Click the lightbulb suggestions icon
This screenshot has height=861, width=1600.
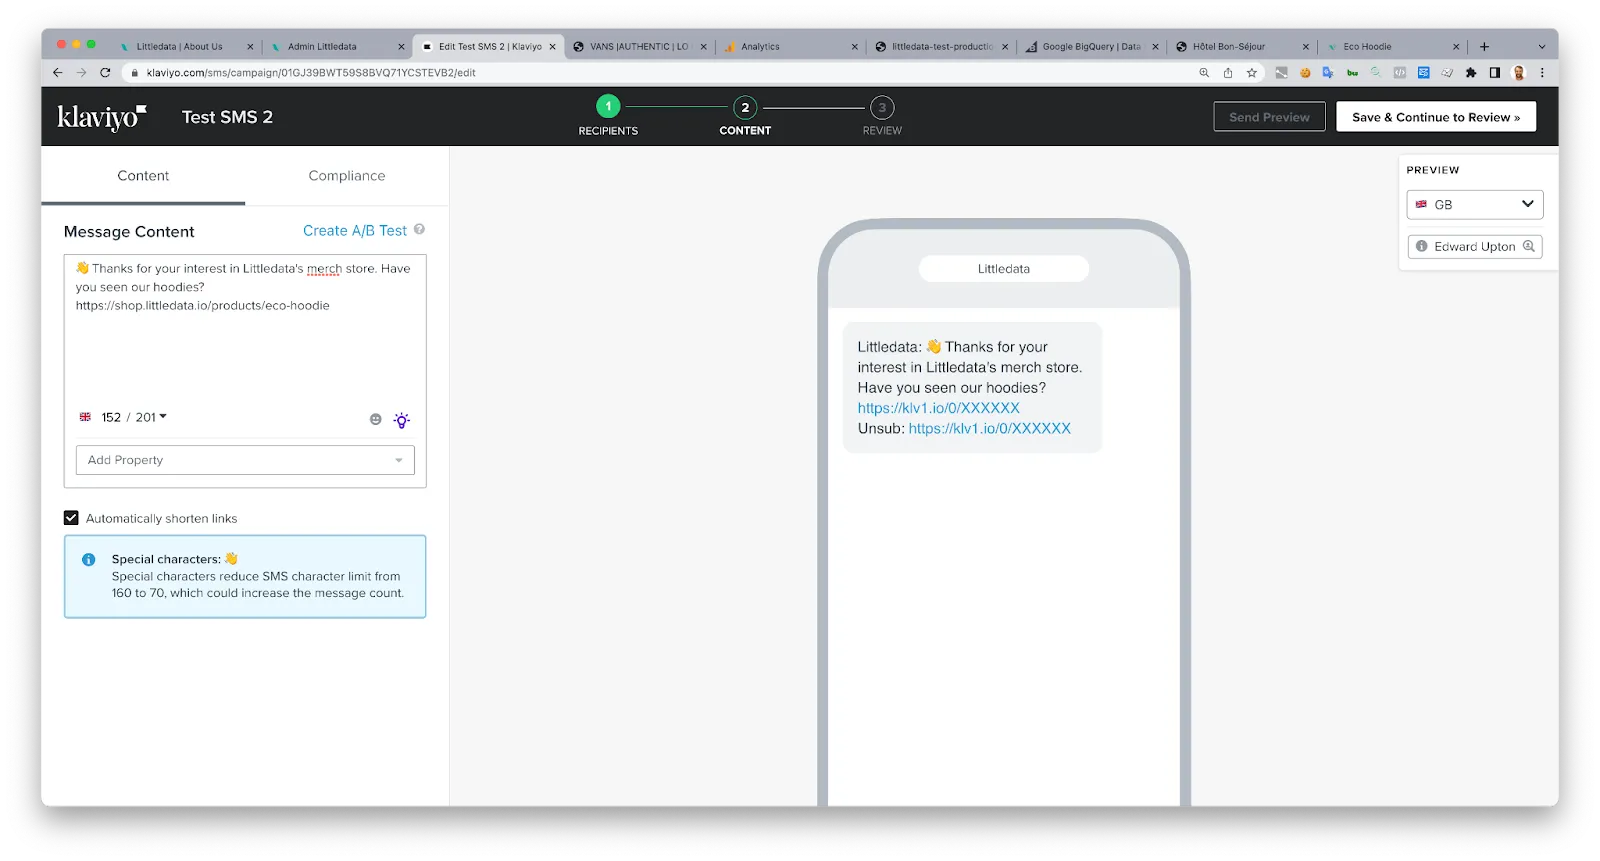click(402, 420)
